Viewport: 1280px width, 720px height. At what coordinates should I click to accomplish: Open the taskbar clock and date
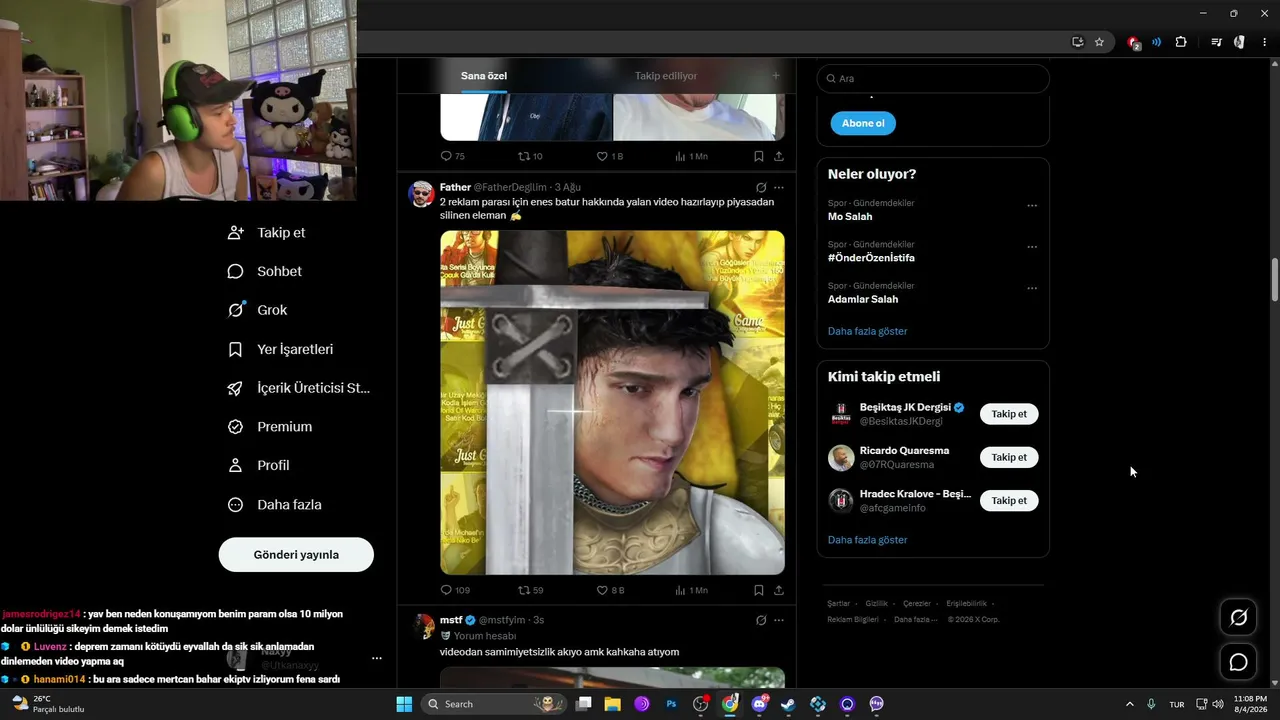click(x=1250, y=704)
